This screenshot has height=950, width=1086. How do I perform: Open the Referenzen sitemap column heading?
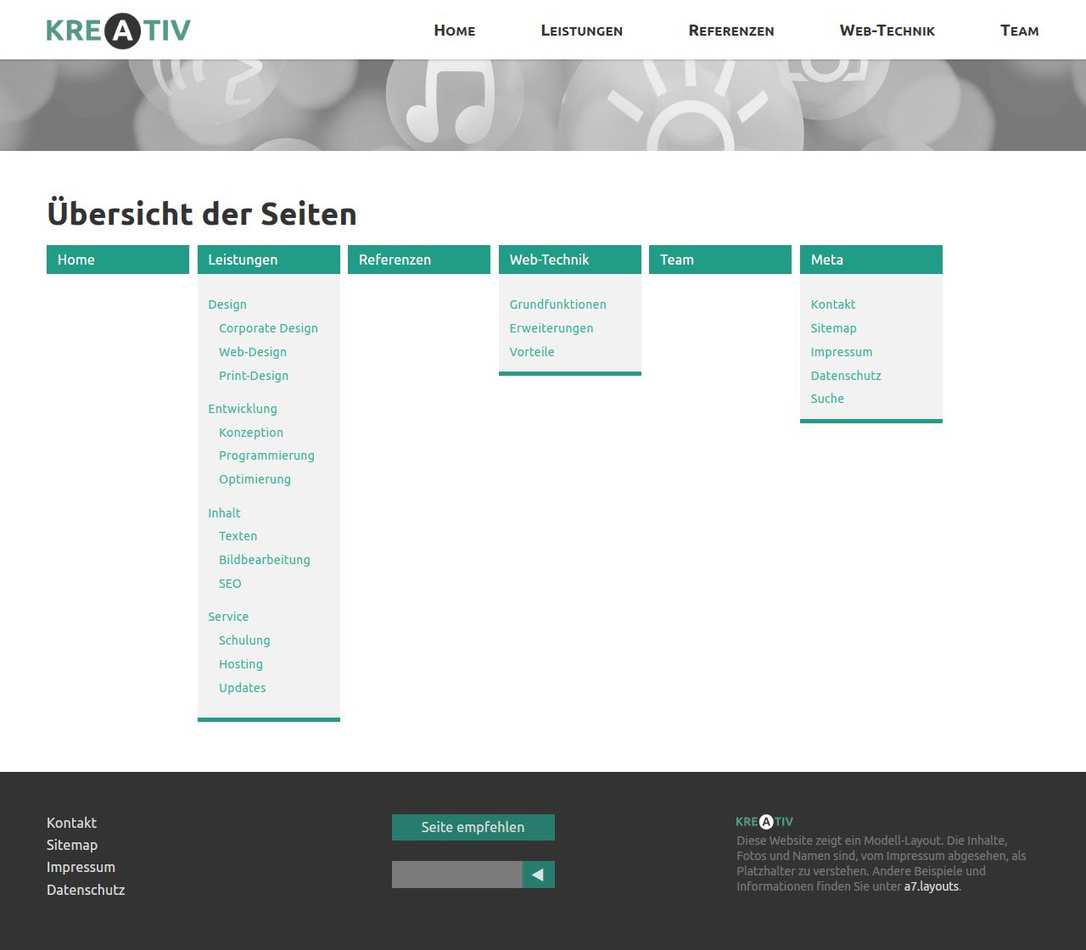click(x=395, y=260)
